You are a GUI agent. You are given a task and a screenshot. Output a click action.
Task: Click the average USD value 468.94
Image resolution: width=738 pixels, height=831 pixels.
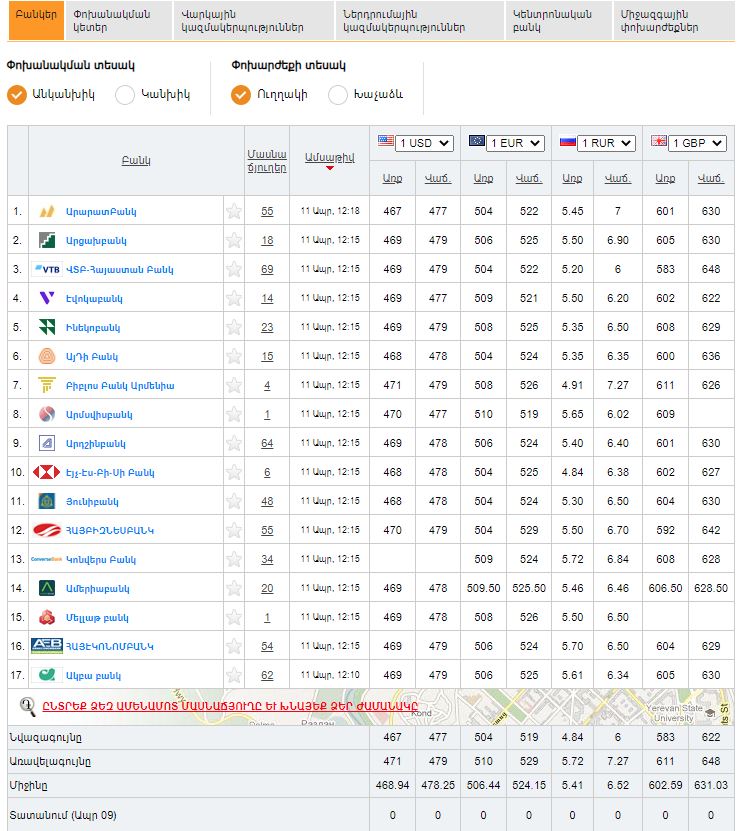click(393, 785)
